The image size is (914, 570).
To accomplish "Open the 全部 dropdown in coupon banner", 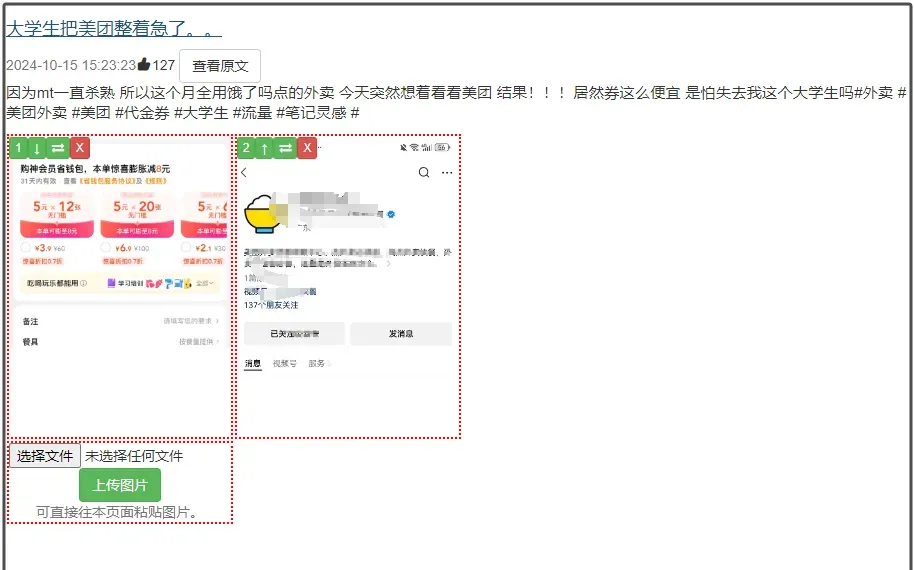I will 204,284.
